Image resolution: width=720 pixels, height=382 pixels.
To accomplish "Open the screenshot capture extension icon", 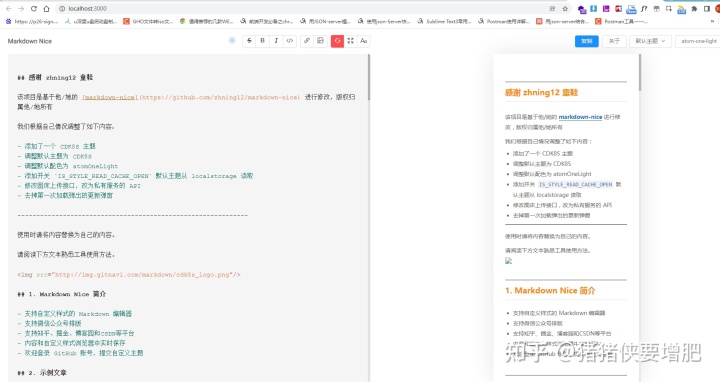I will coord(669,9).
